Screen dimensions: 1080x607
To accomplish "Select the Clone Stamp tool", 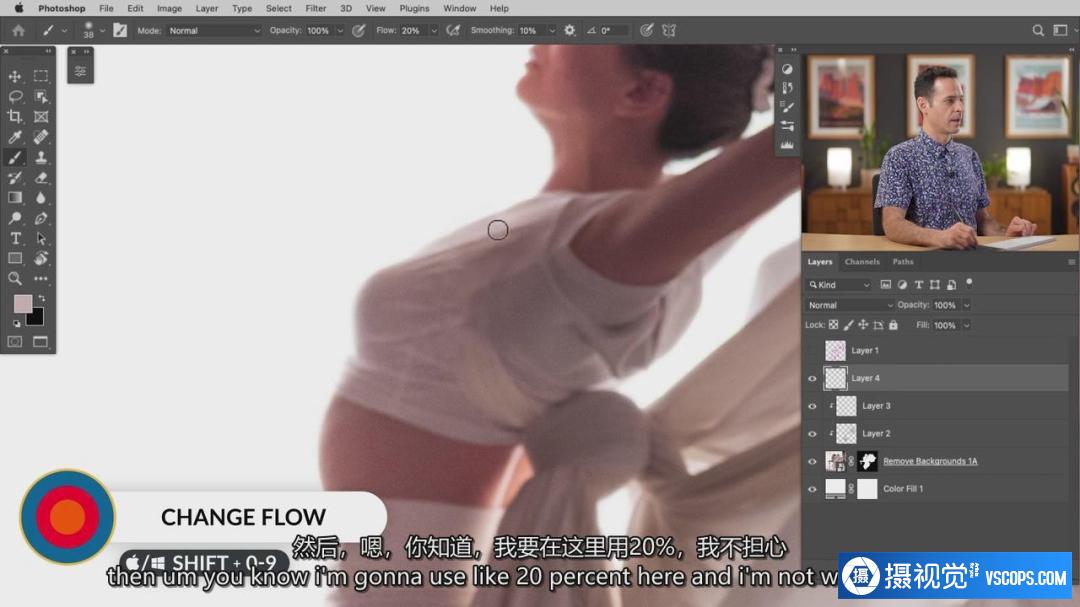I will 41,157.
